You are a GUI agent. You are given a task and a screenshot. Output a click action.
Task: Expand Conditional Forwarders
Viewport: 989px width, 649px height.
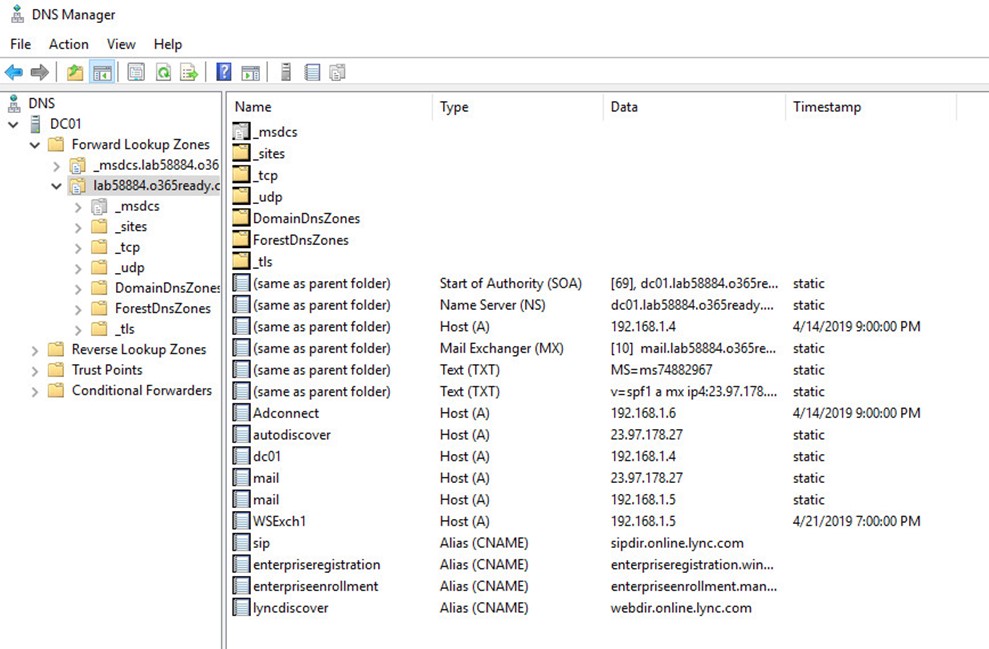[35, 391]
